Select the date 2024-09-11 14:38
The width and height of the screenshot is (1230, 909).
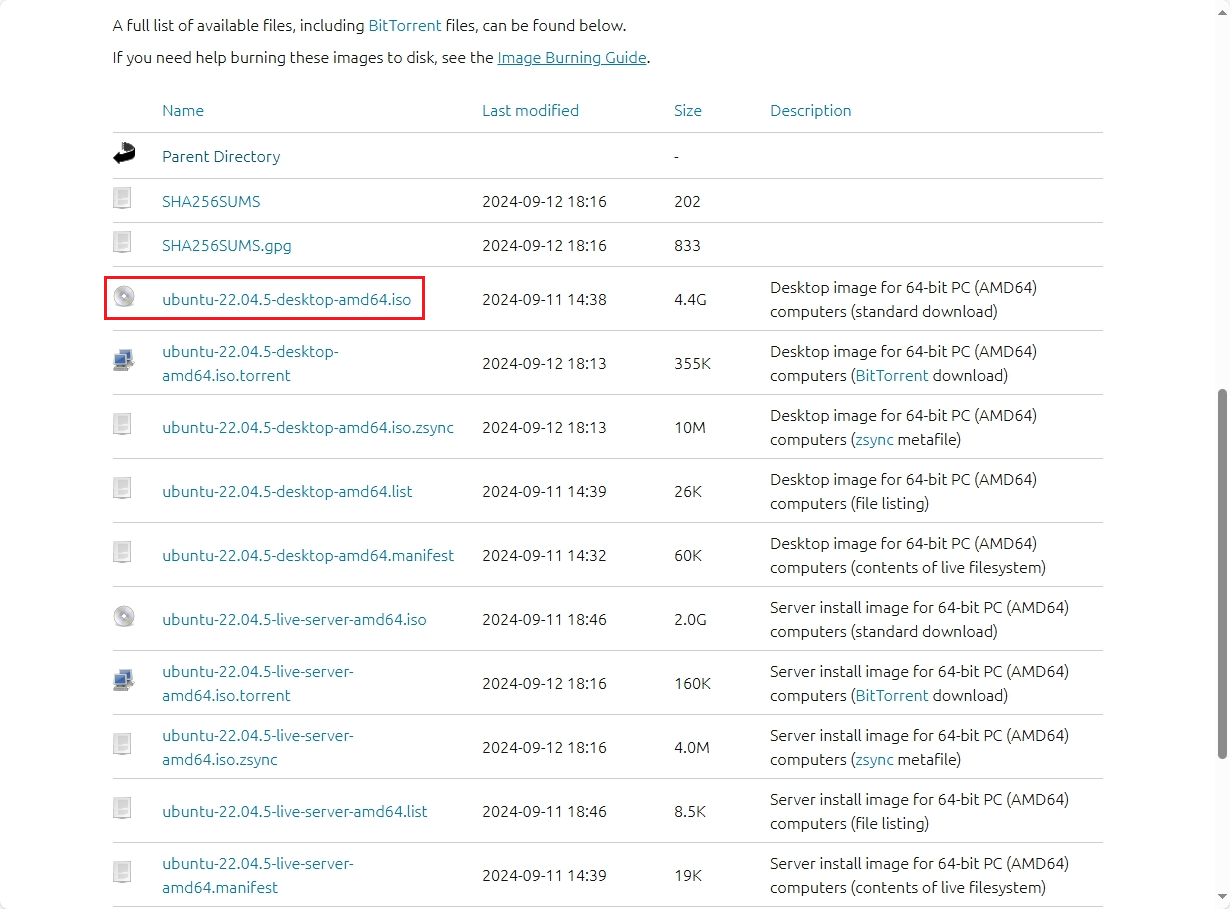coord(544,299)
